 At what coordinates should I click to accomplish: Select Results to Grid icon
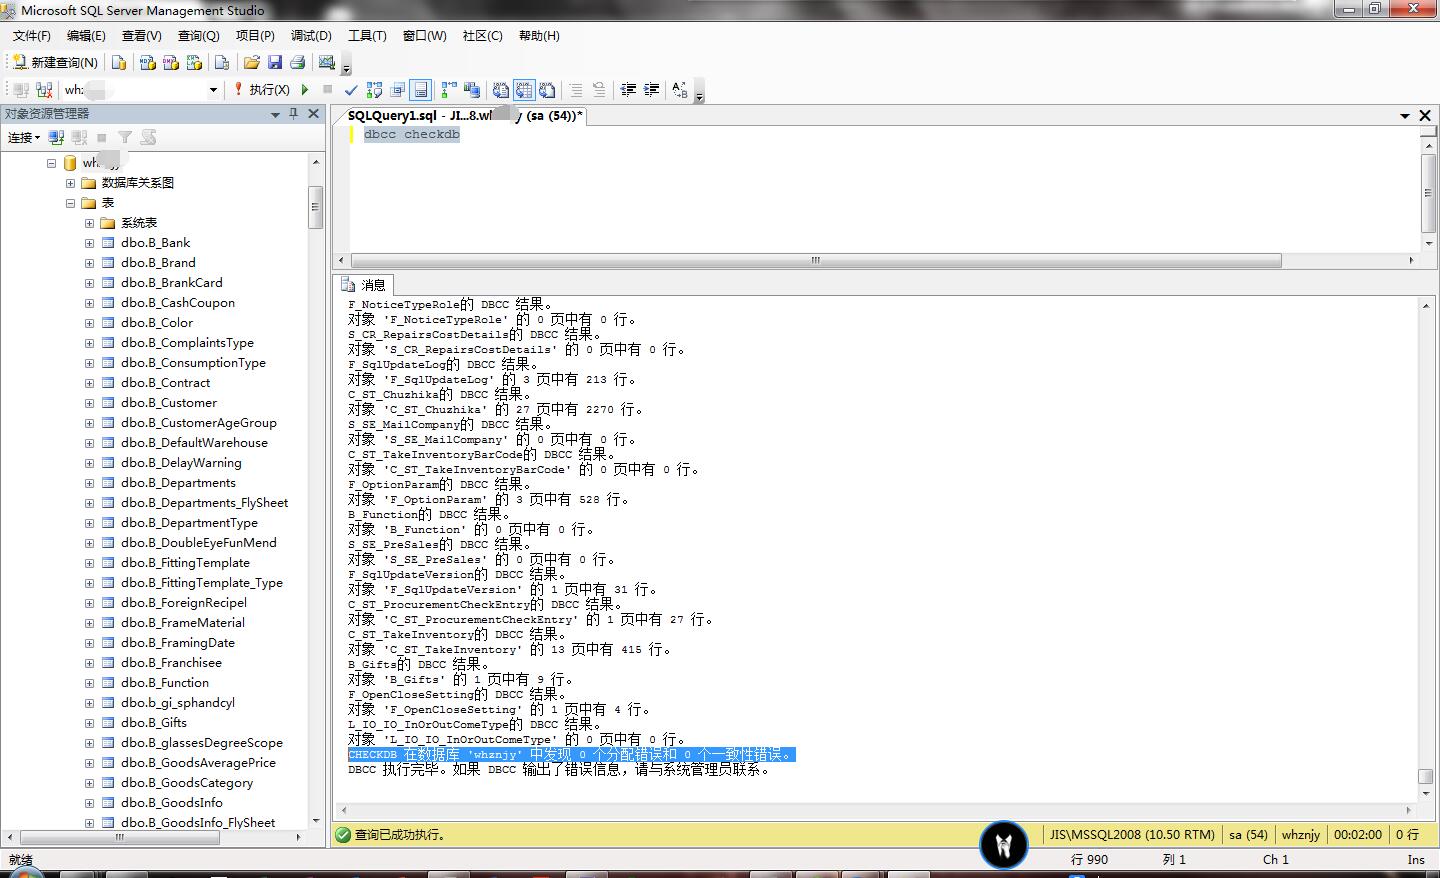524,90
